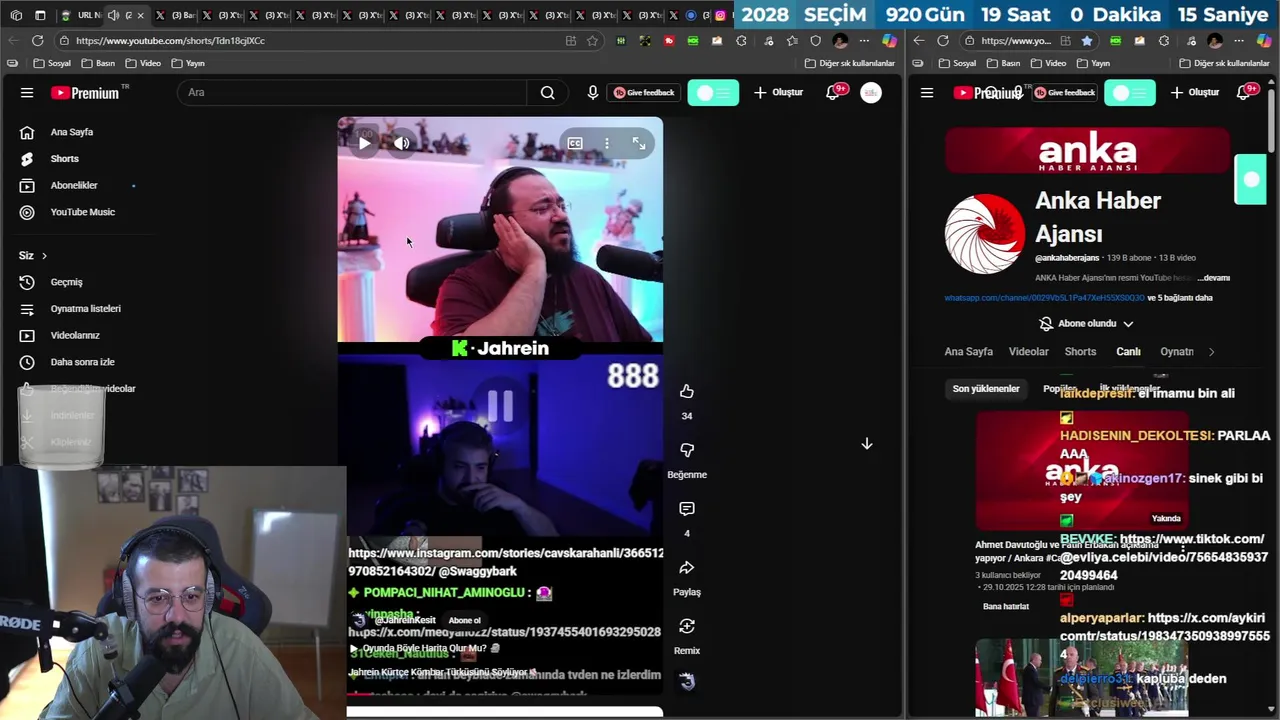The height and width of the screenshot is (720, 1280).
Task: Toggle teal switch in Anka channel window header
Action: tap(1130, 93)
